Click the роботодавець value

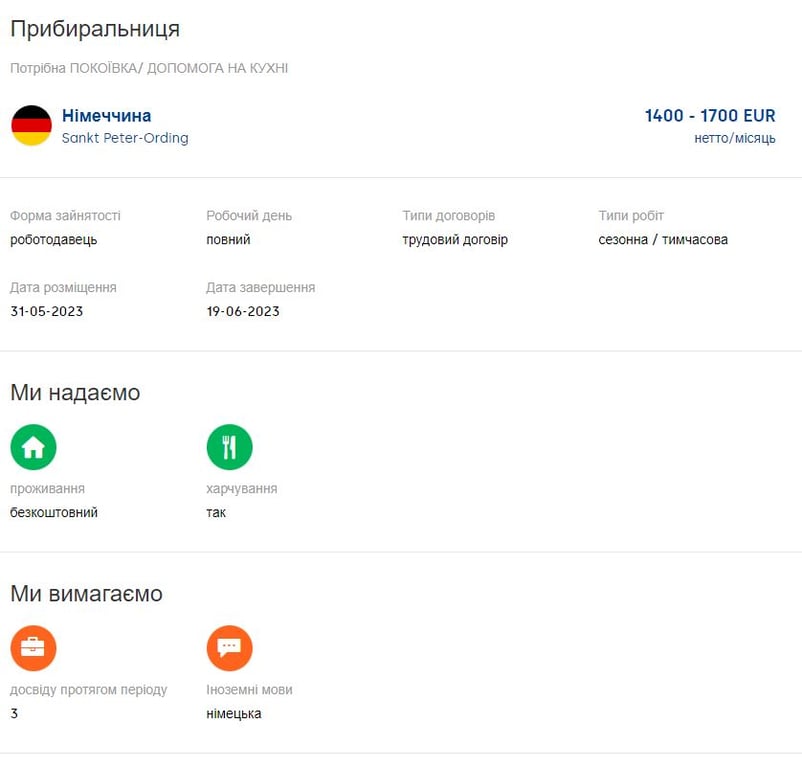(54, 240)
